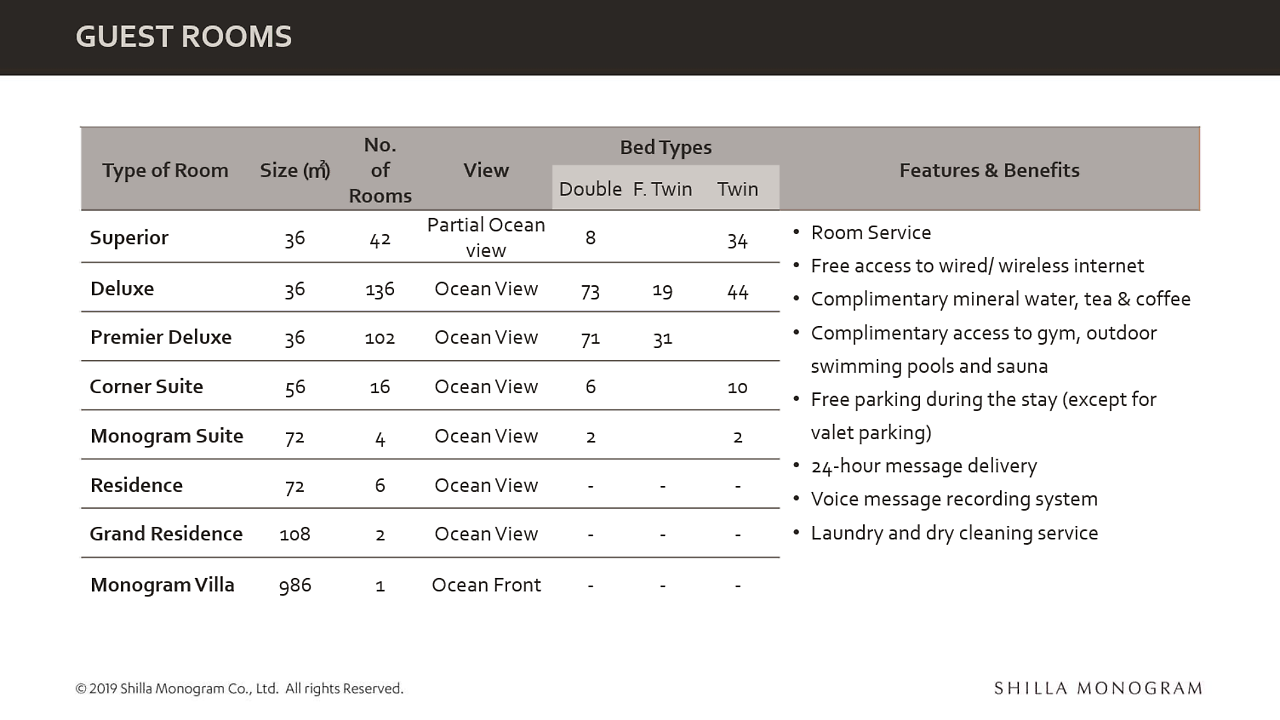Screen dimensions: 1280x720
Task: Select the 2019 copyright notice text
Action: tap(239, 688)
